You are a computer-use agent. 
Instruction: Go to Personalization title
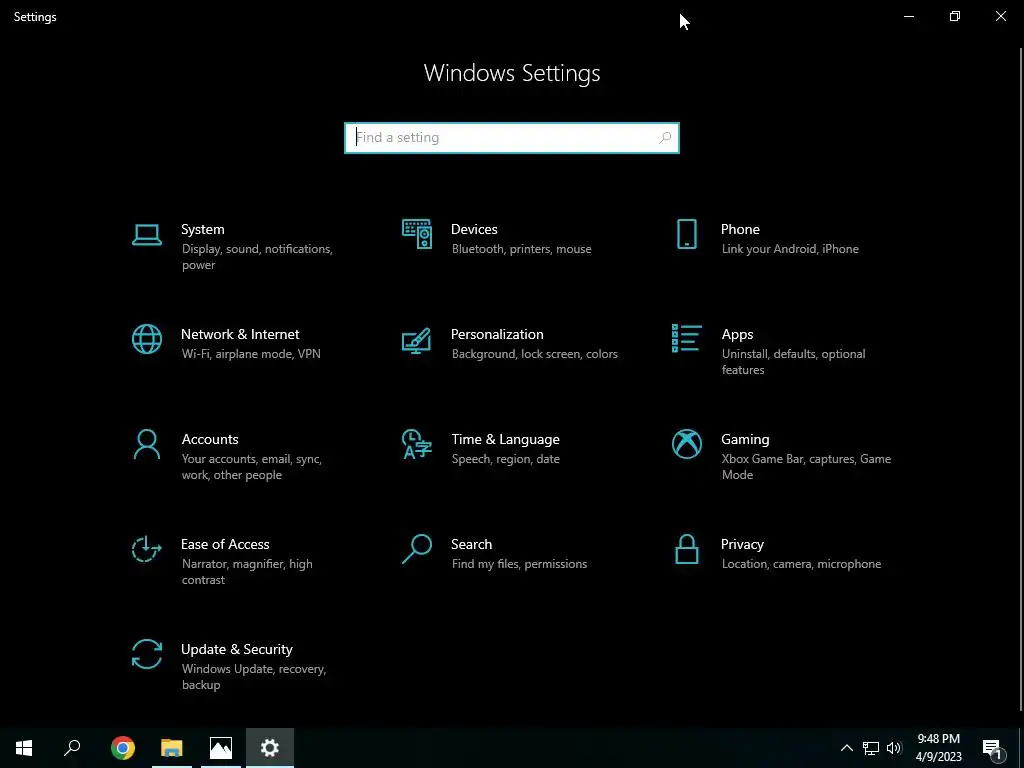pyautogui.click(x=497, y=334)
